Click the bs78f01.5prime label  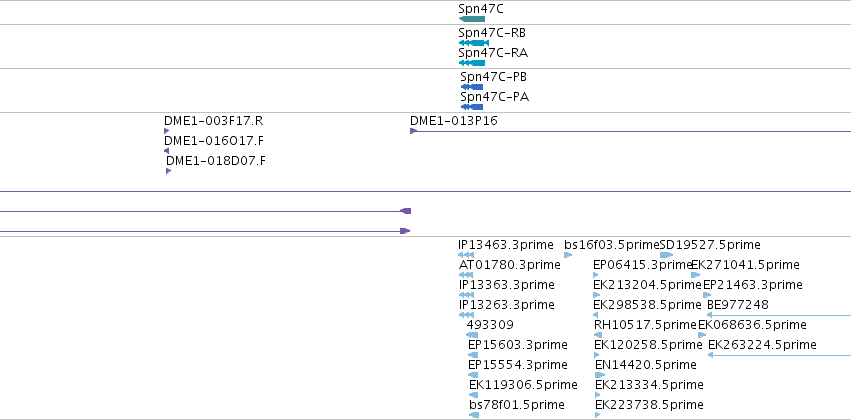pos(517,404)
